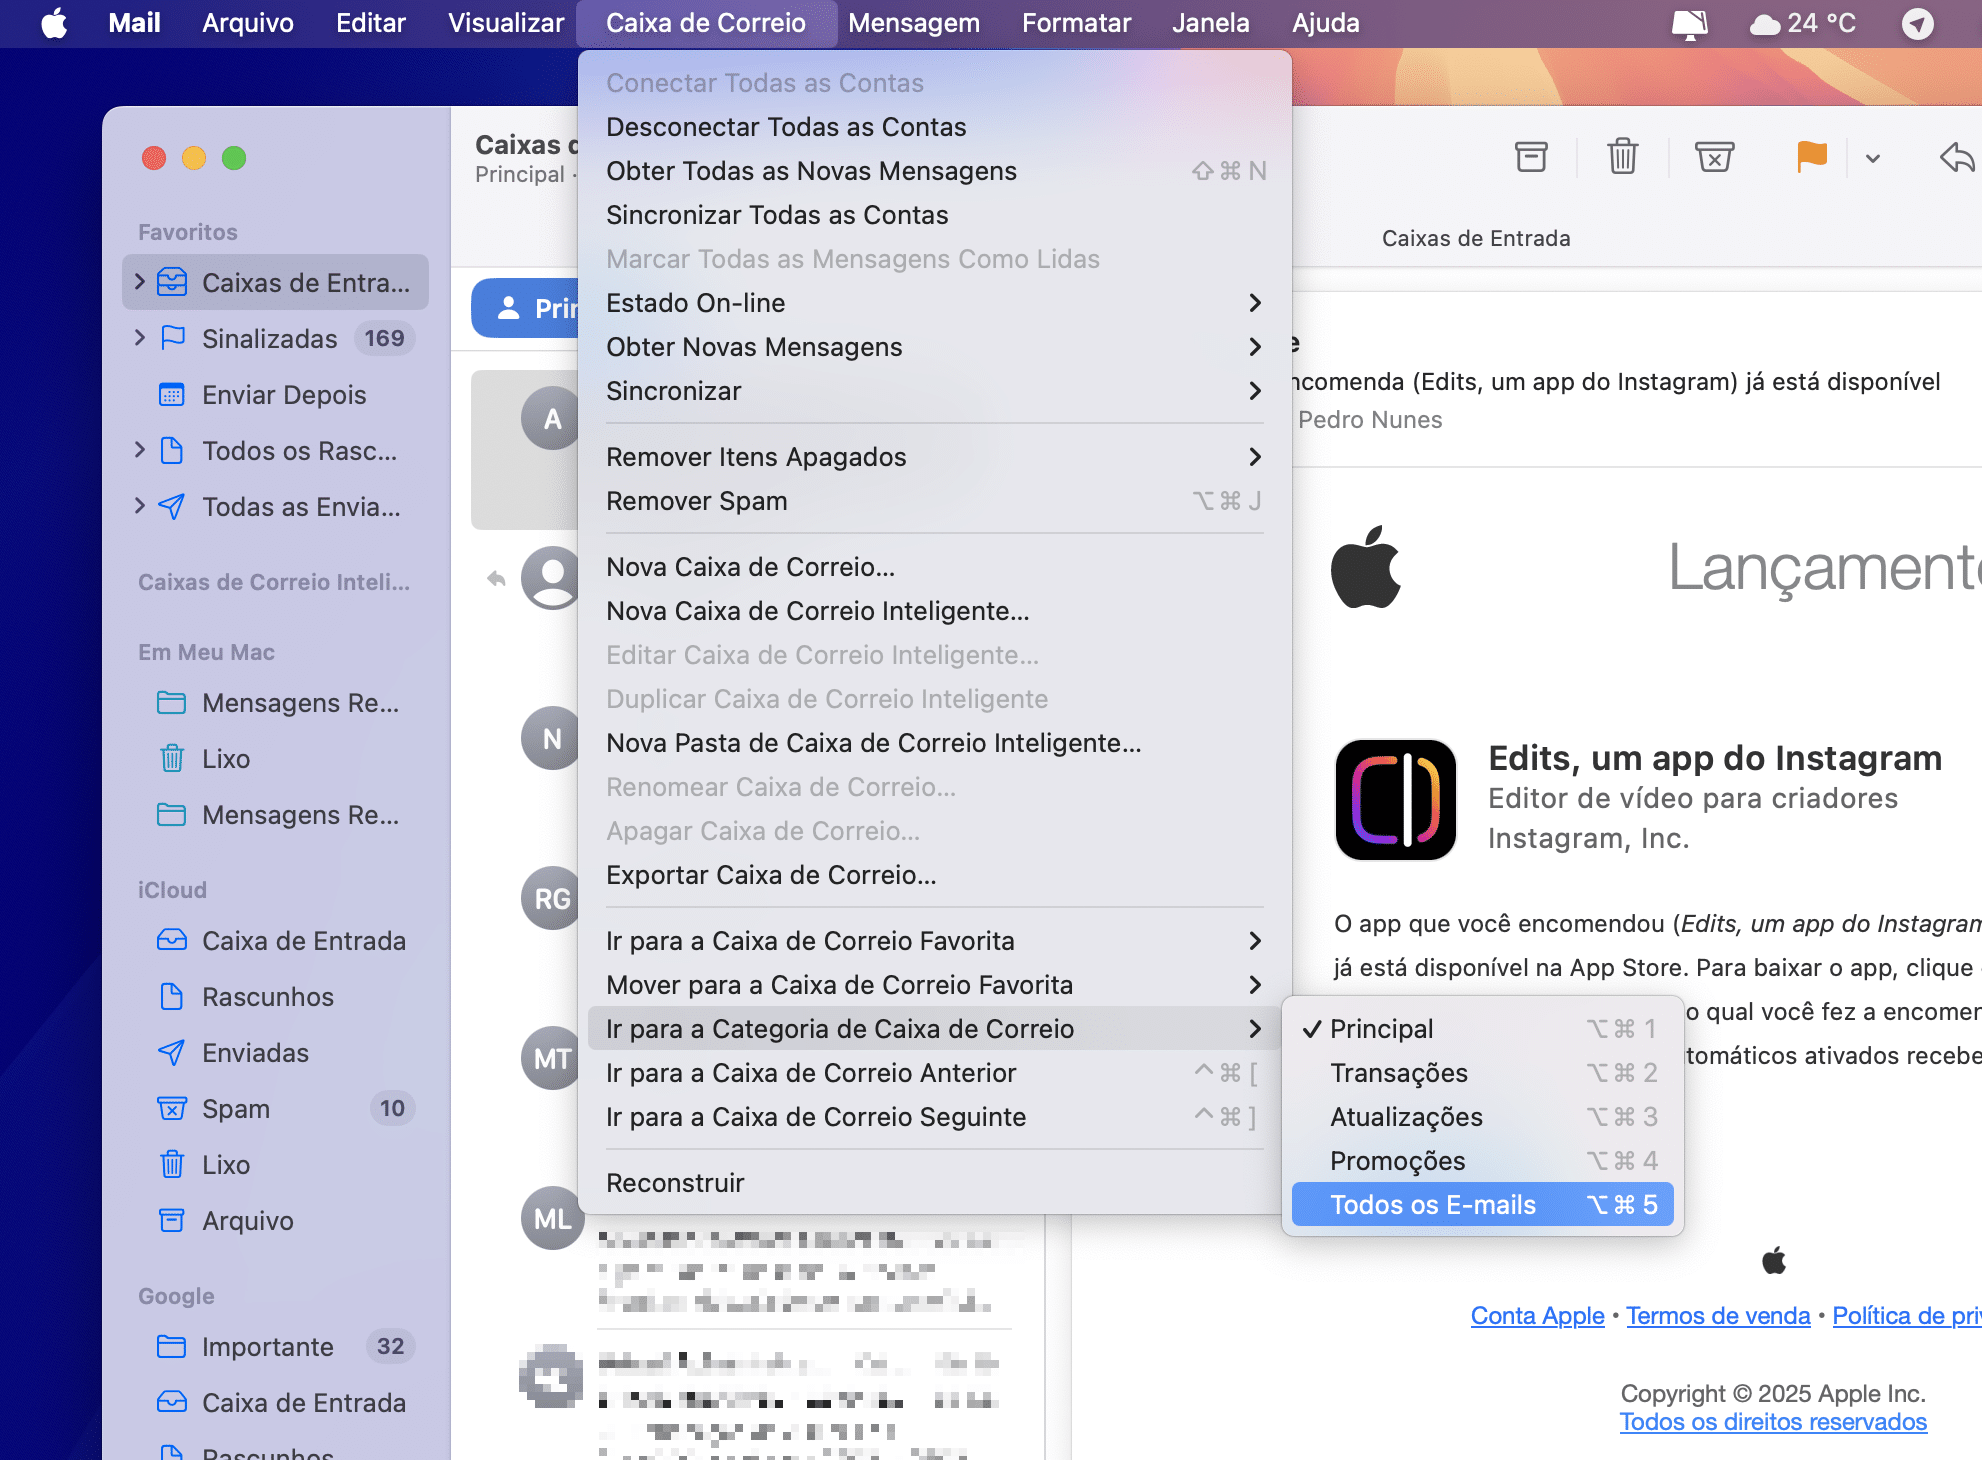Click the location arrow menu bar icon
Screen dimensions: 1982x1460
(x=1917, y=23)
